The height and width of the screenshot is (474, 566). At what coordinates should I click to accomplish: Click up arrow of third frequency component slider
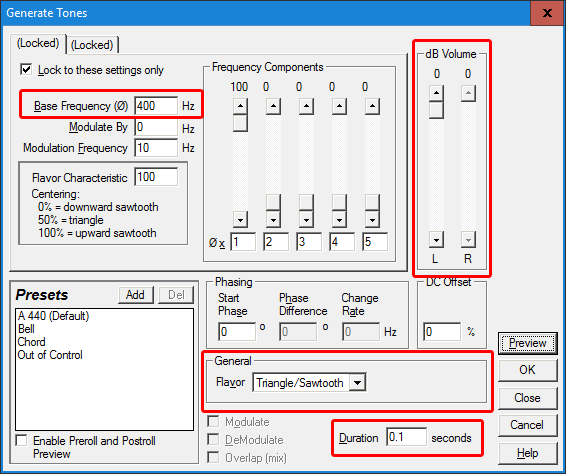point(306,106)
